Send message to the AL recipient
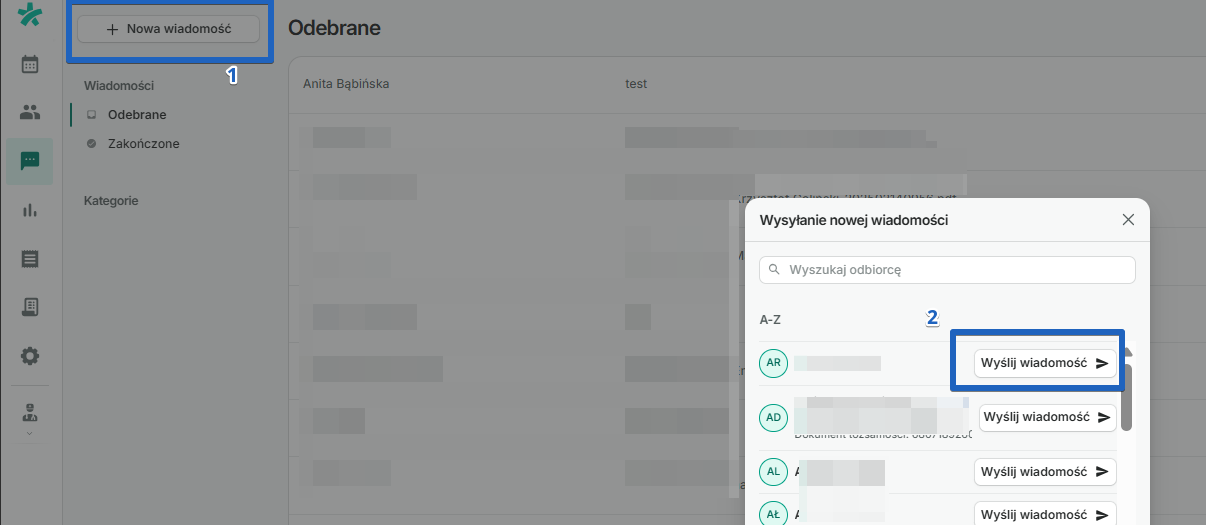1206x525 pixels. coord(1045,472)
